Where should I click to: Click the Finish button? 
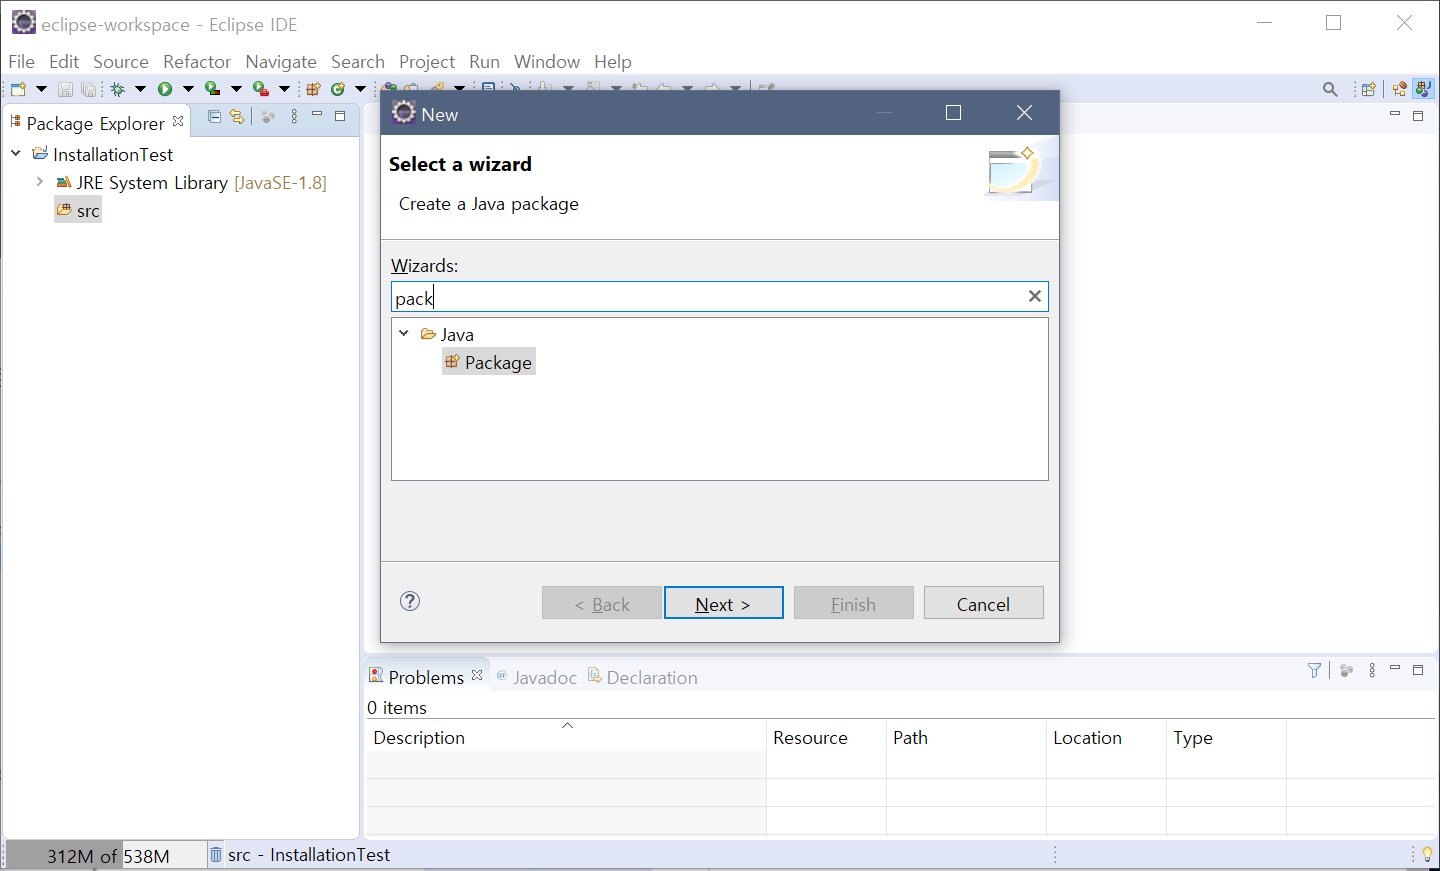(854, 603)
